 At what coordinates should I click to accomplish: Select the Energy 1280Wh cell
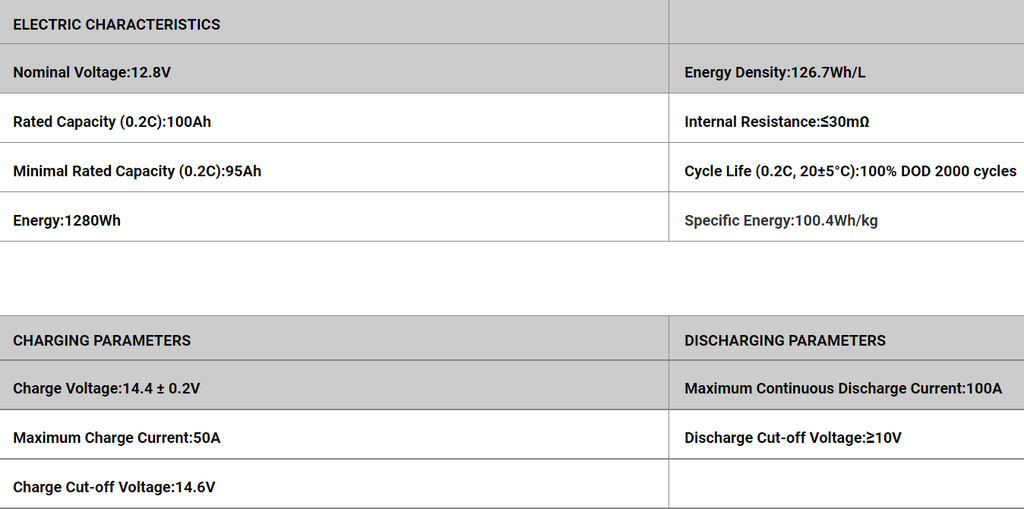[x=67, y=220]
